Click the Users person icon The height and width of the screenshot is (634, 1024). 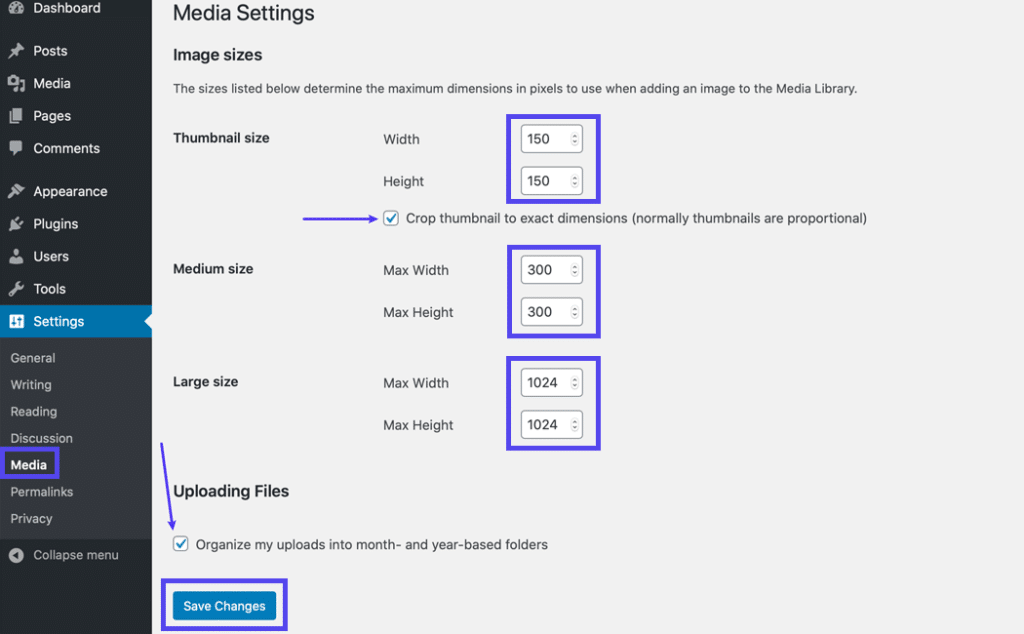tap(16, 256)
